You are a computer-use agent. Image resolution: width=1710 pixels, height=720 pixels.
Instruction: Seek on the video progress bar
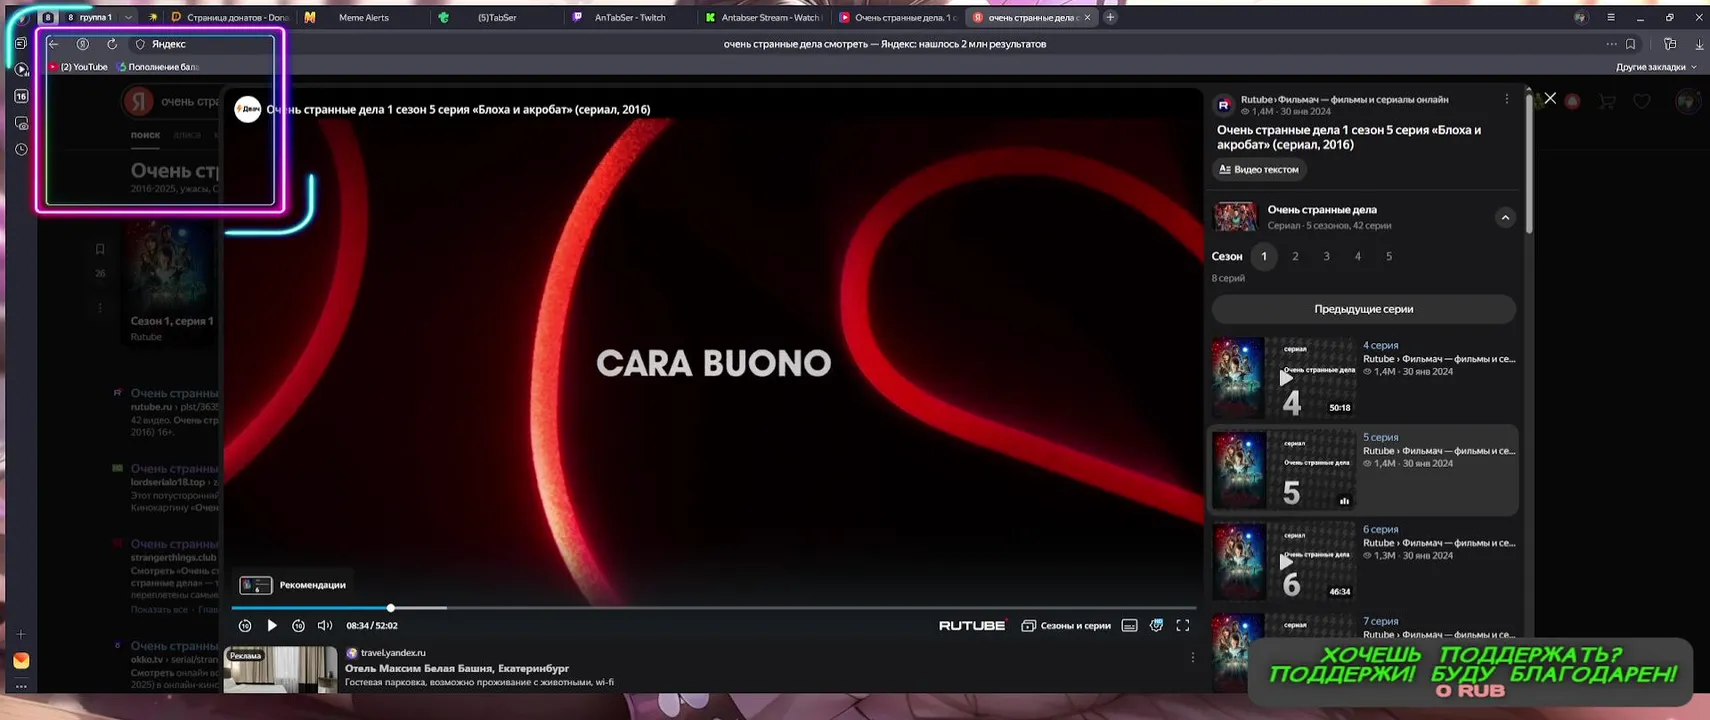click(x=714, y=608)
